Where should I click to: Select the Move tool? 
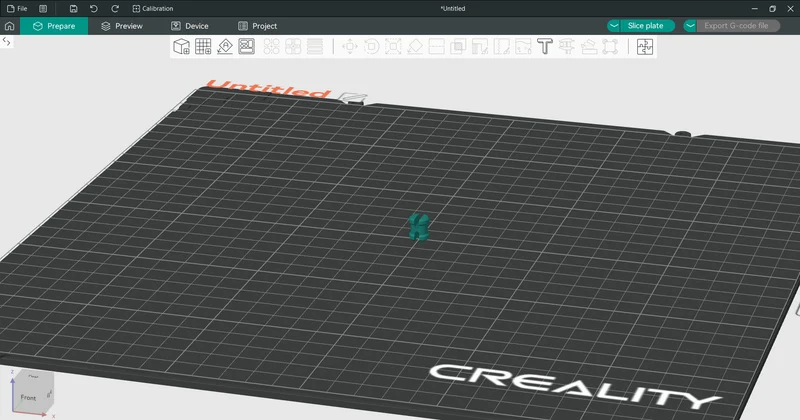(350, 46)
